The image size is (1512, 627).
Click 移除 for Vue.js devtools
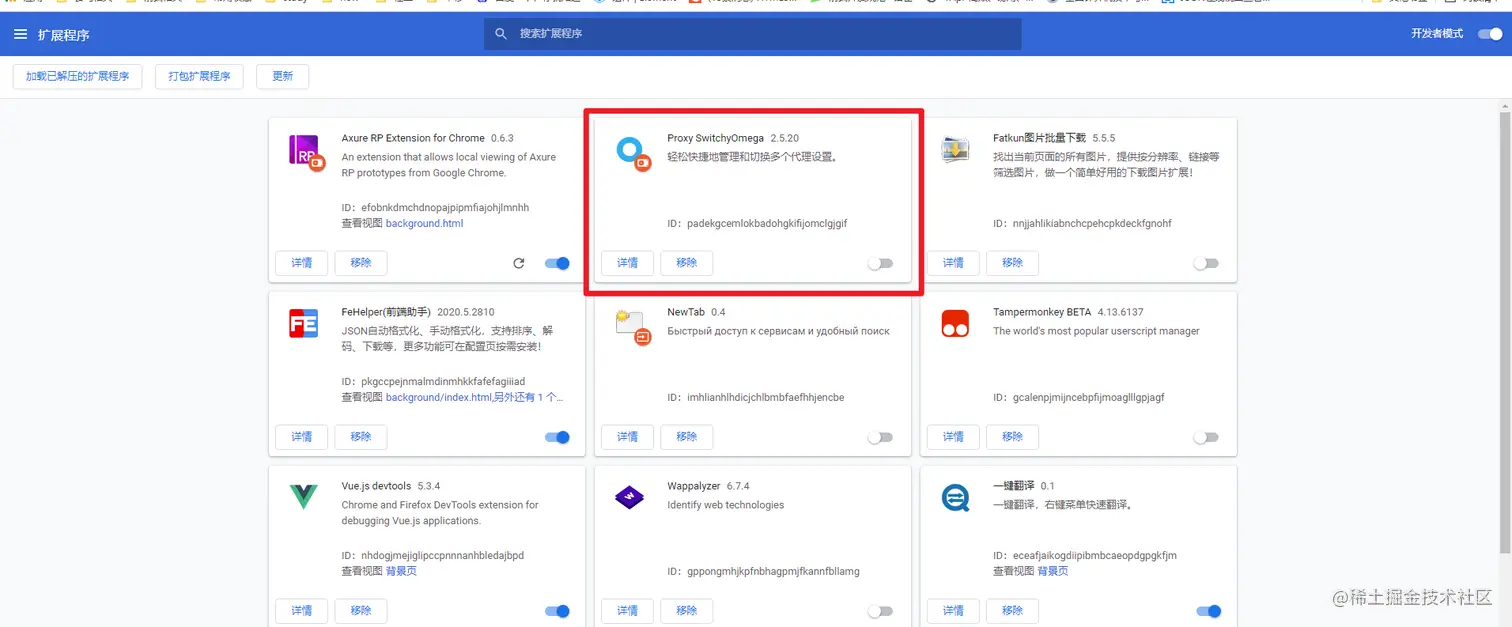point(361,611)
